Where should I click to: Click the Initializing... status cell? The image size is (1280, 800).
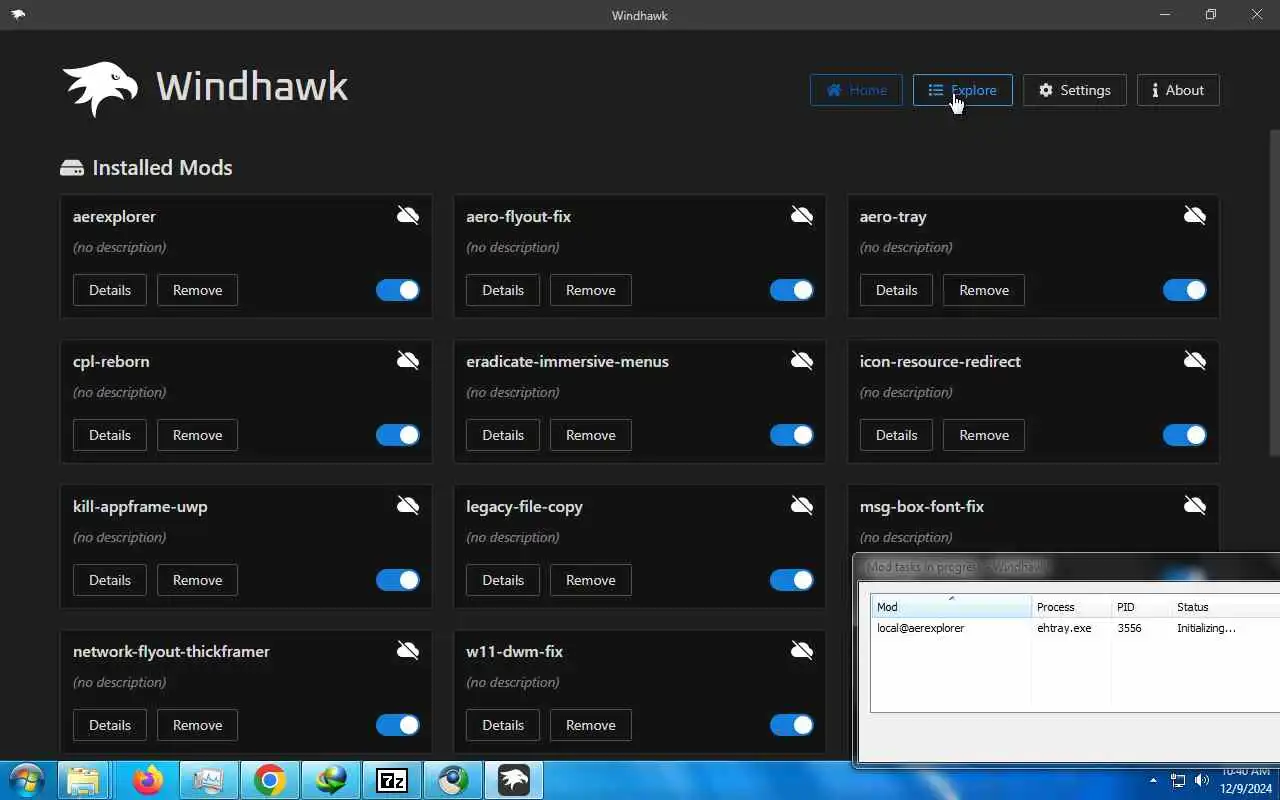pyautogui.click(x=1206, y=628)
